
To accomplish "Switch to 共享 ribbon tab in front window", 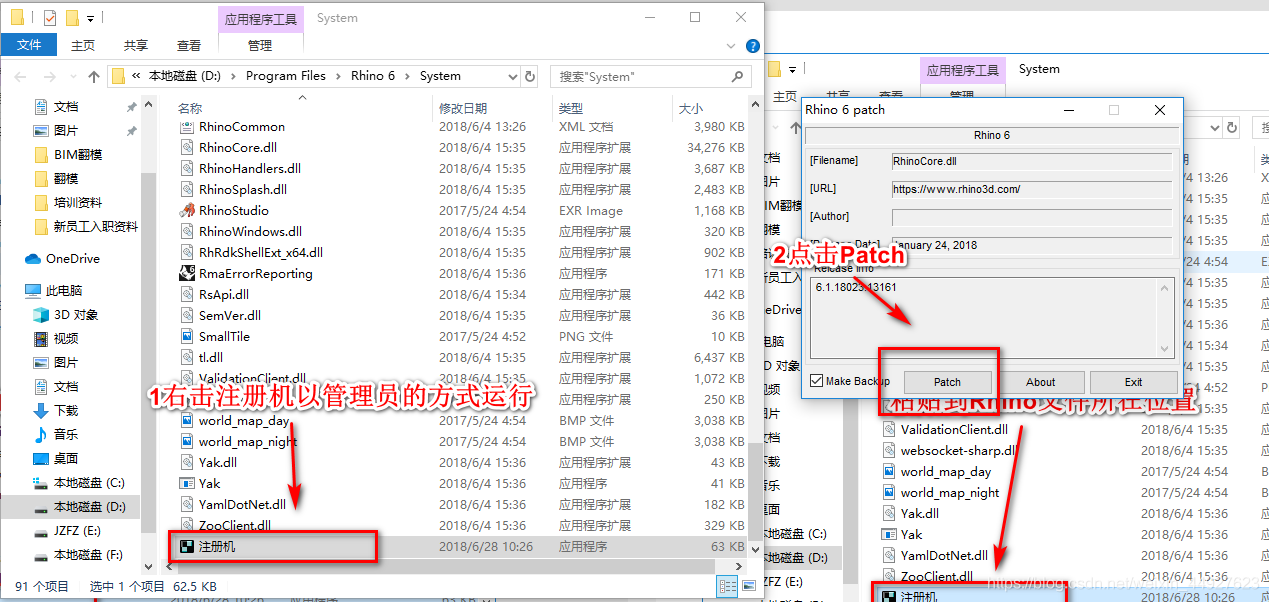I will (136, 45).
